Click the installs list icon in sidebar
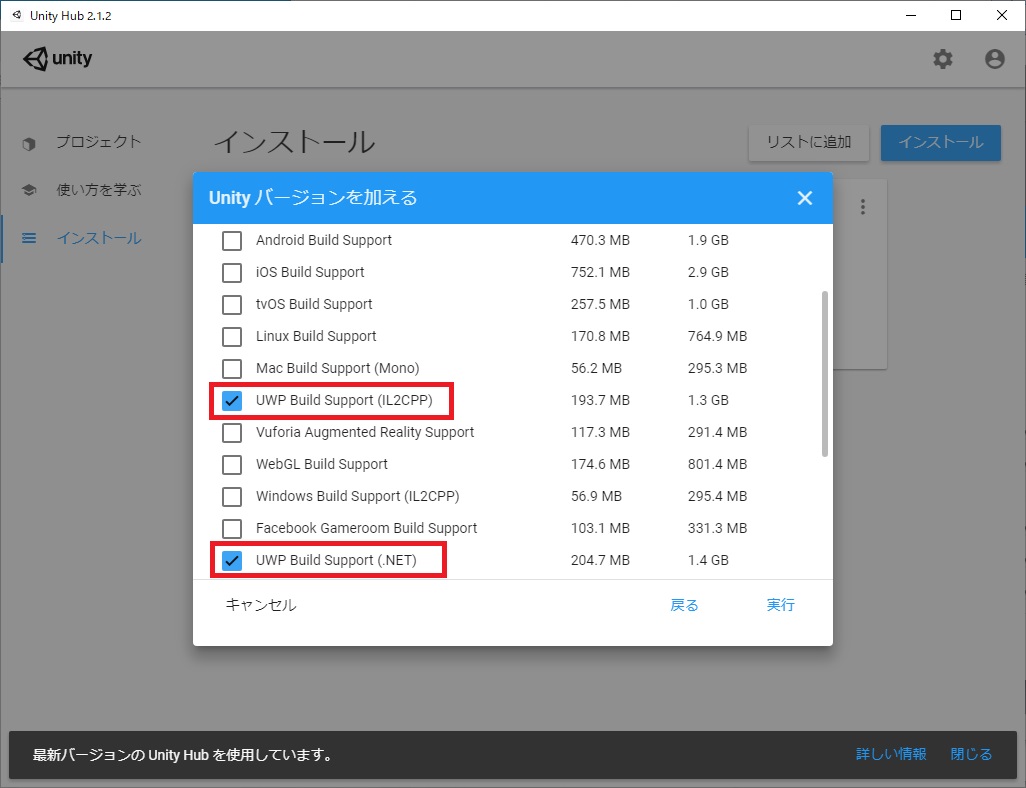The image size is (1026, 788). 29,238
